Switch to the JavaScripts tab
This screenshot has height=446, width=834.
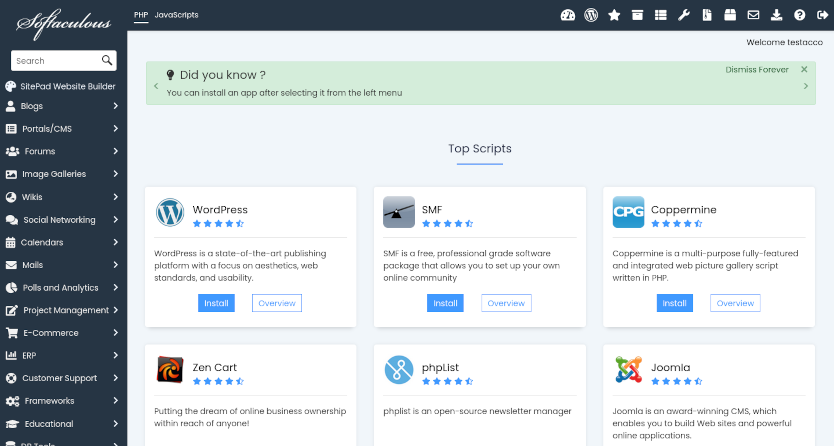point(176,16)
